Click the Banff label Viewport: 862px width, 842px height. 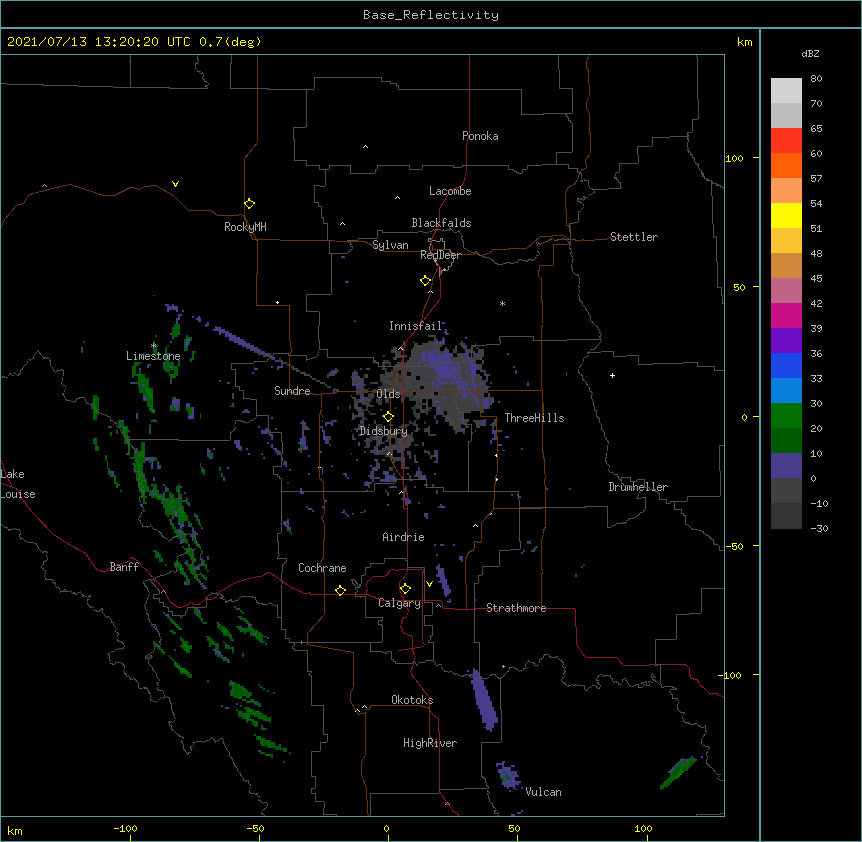[x=124, y=567]
